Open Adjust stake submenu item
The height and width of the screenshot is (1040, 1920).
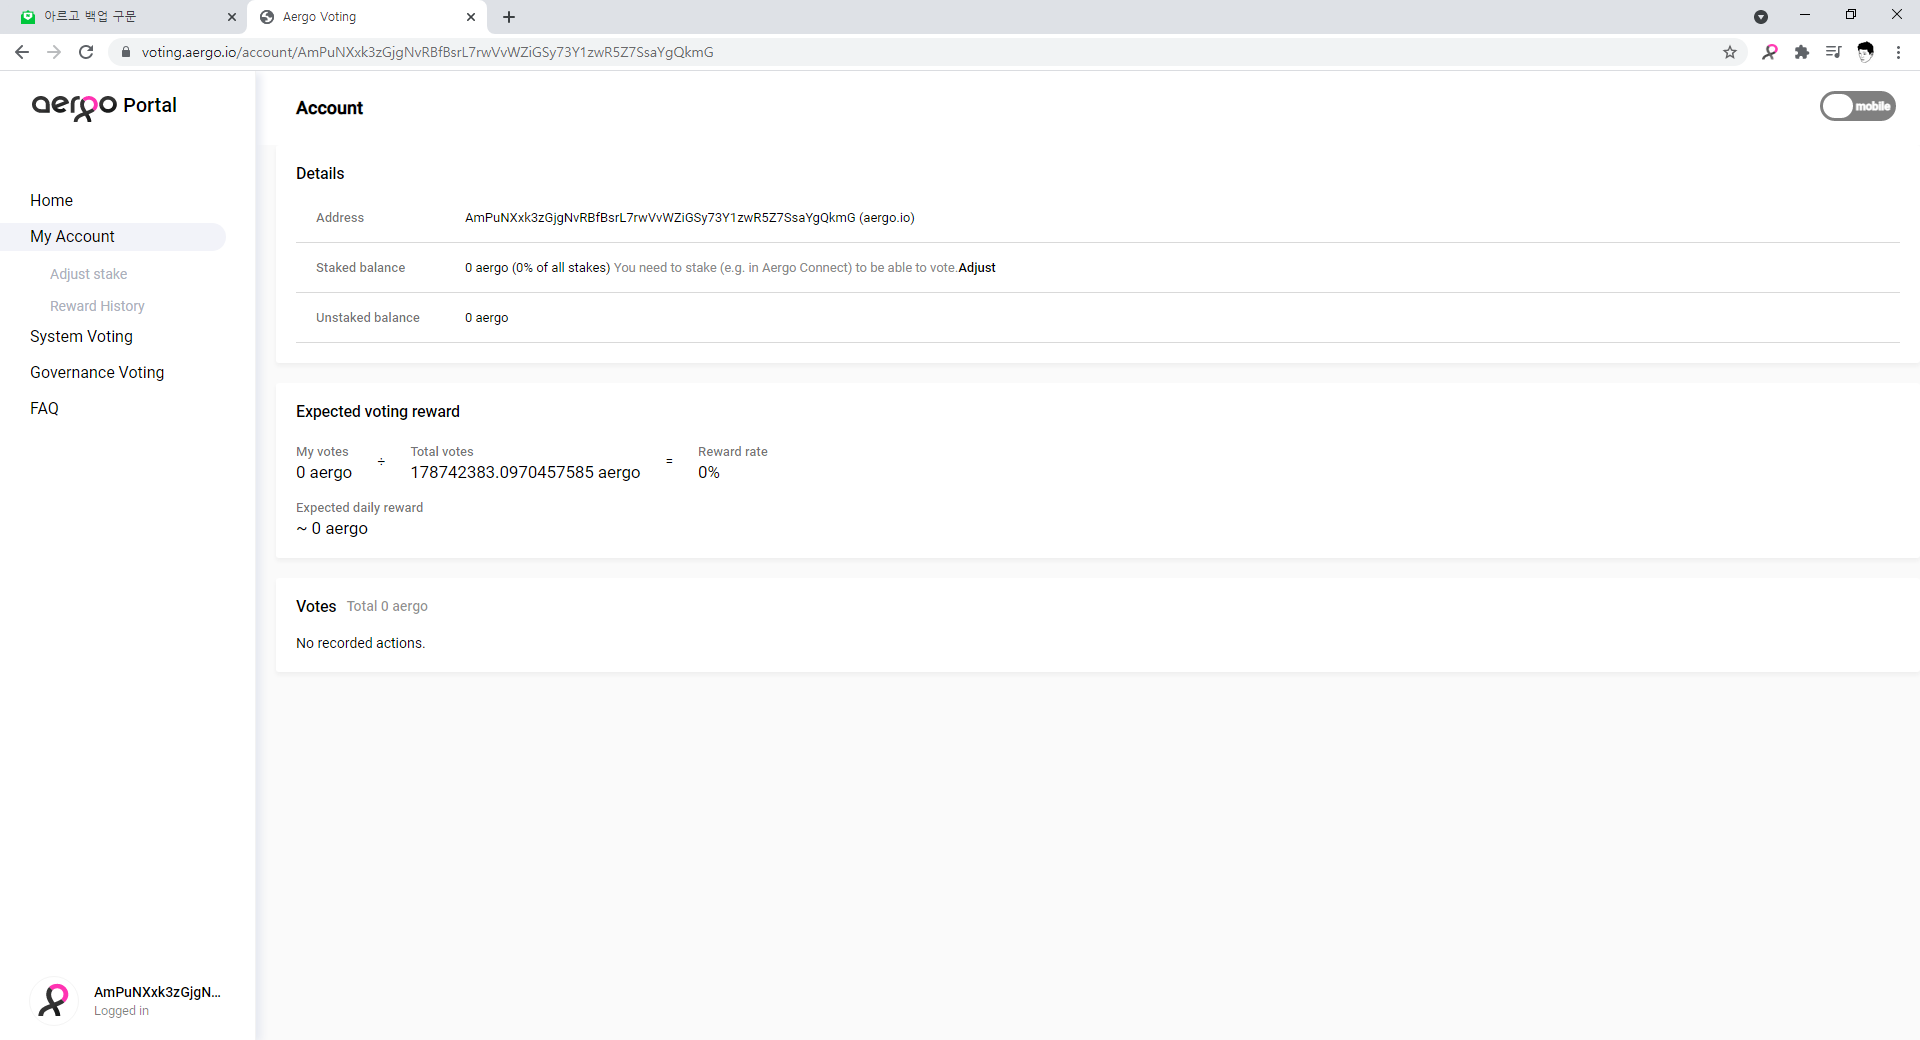89,274
